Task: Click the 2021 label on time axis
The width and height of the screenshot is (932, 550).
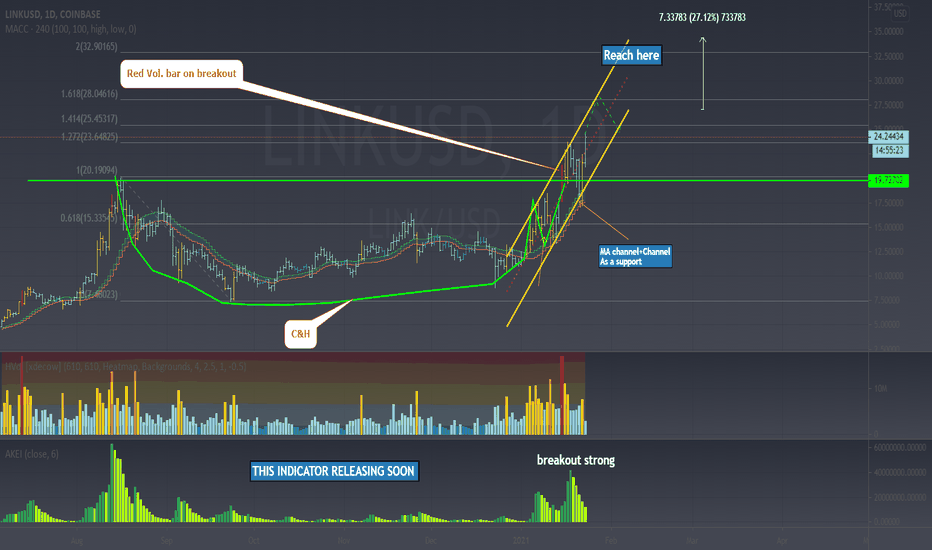Action: click(521, 540)
